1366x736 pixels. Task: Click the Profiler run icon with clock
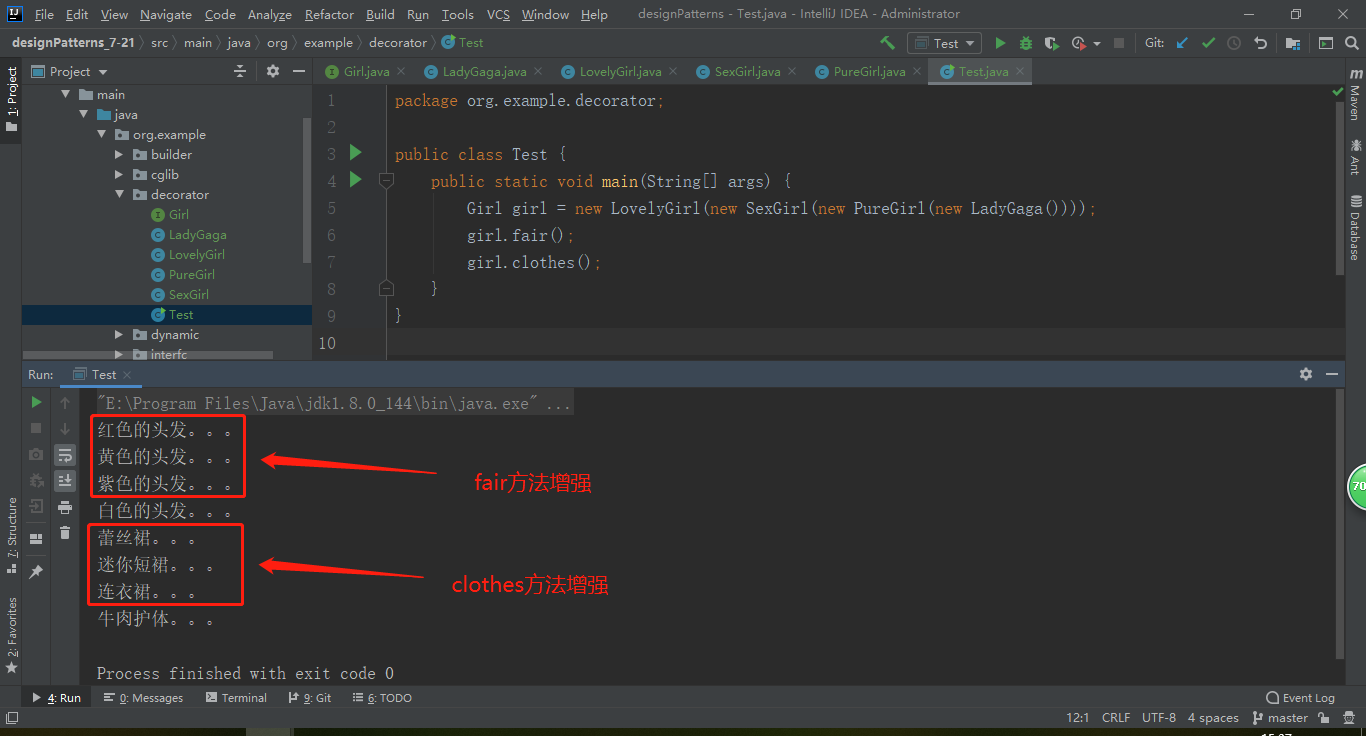pos(1078,43)
